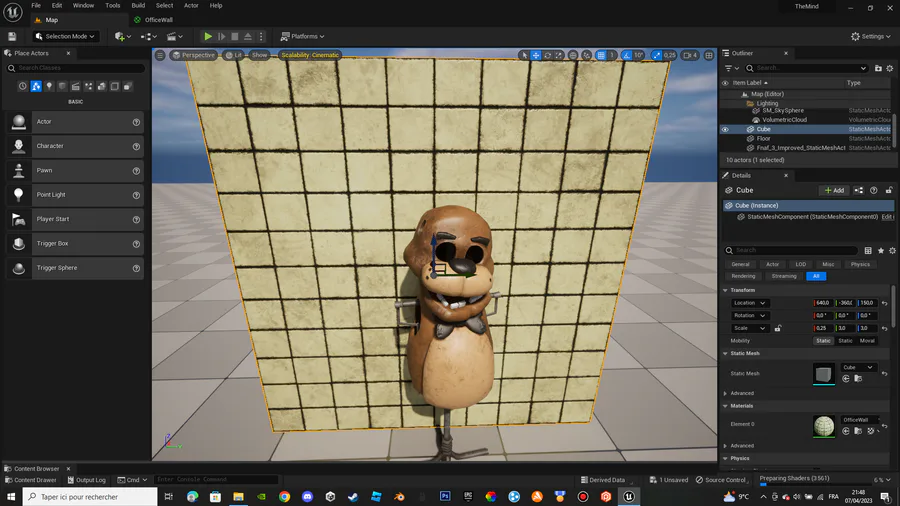
Task: Toggle visibility of the Cube actor
Action: point(725,130)
